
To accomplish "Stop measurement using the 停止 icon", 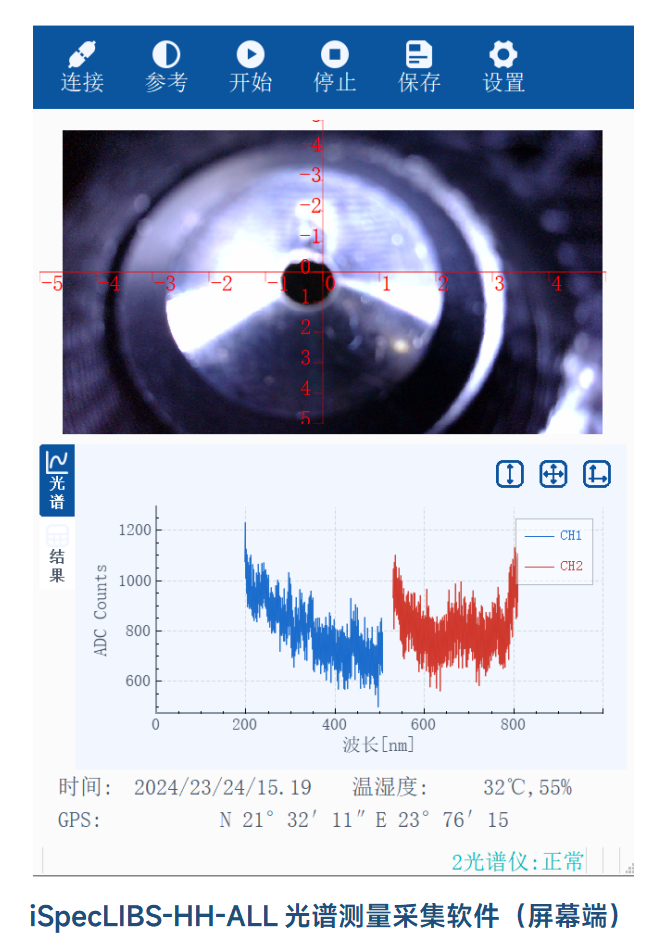I will [334, 55].
